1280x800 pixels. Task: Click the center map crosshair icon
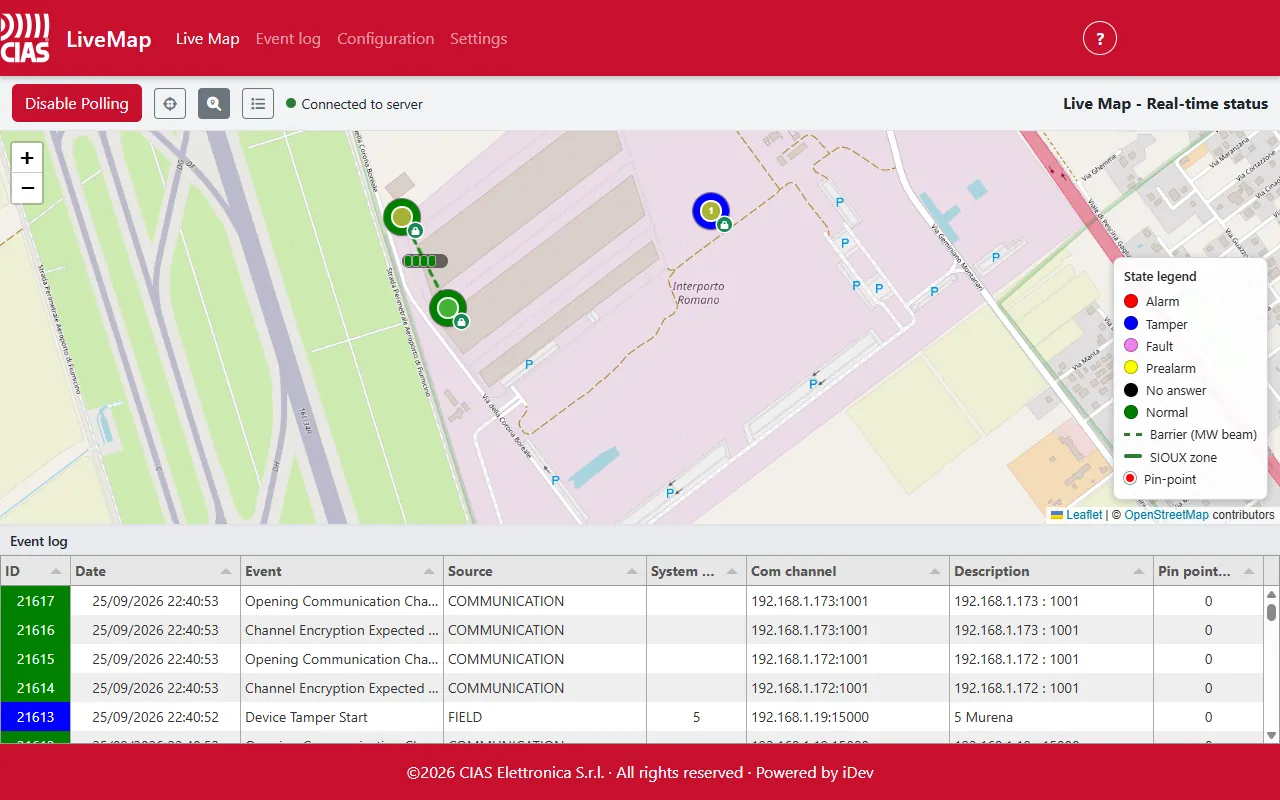click(x=170, y=103)
